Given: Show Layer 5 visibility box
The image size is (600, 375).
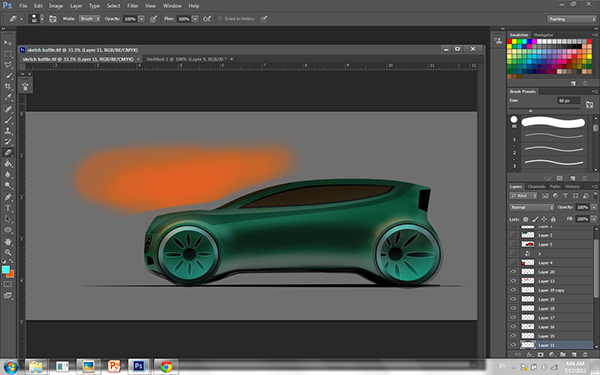Looking at the screenshot, I should pos(513,244).
